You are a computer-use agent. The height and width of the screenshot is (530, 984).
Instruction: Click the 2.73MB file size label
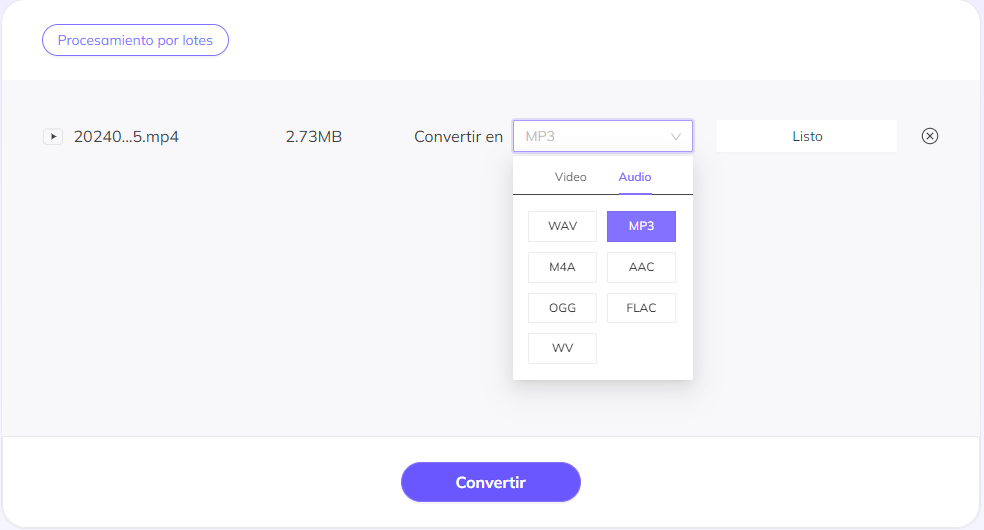coord(313,137)
